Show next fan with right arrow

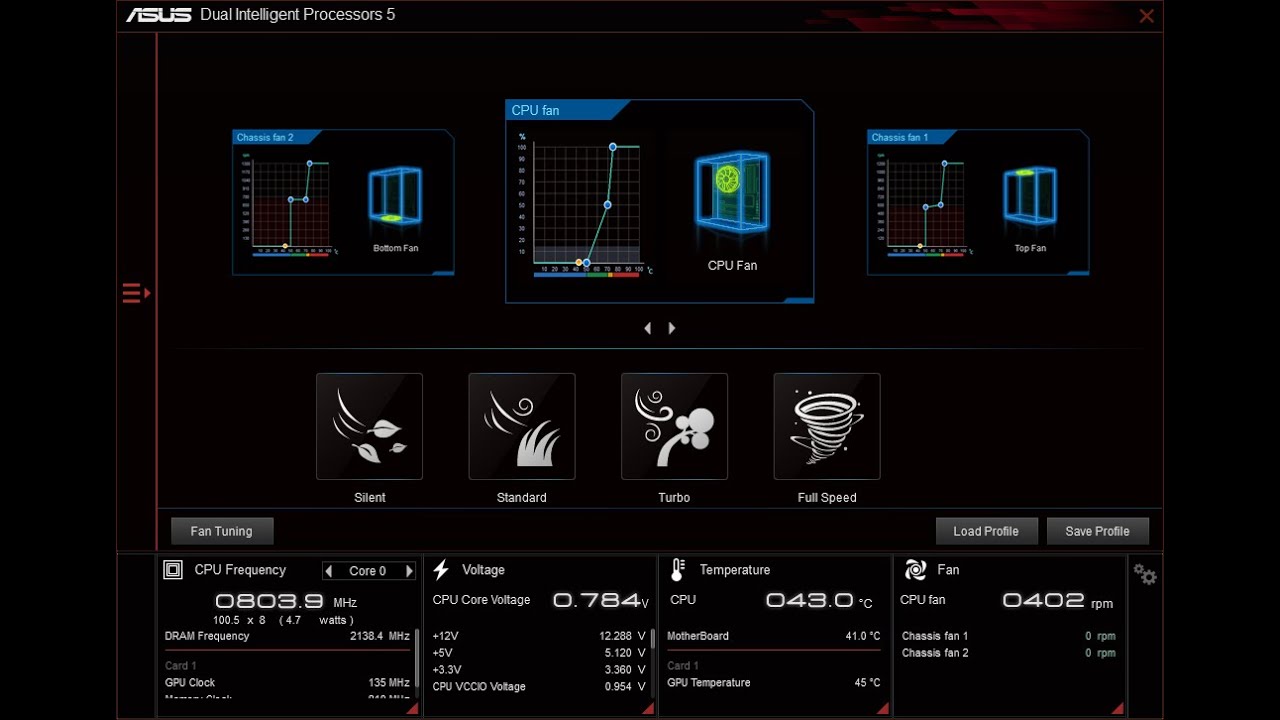coord(671,328)
